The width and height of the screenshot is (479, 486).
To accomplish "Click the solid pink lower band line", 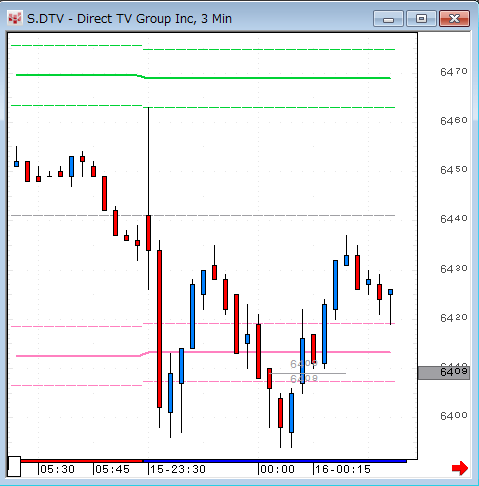I will click(203, 353).
